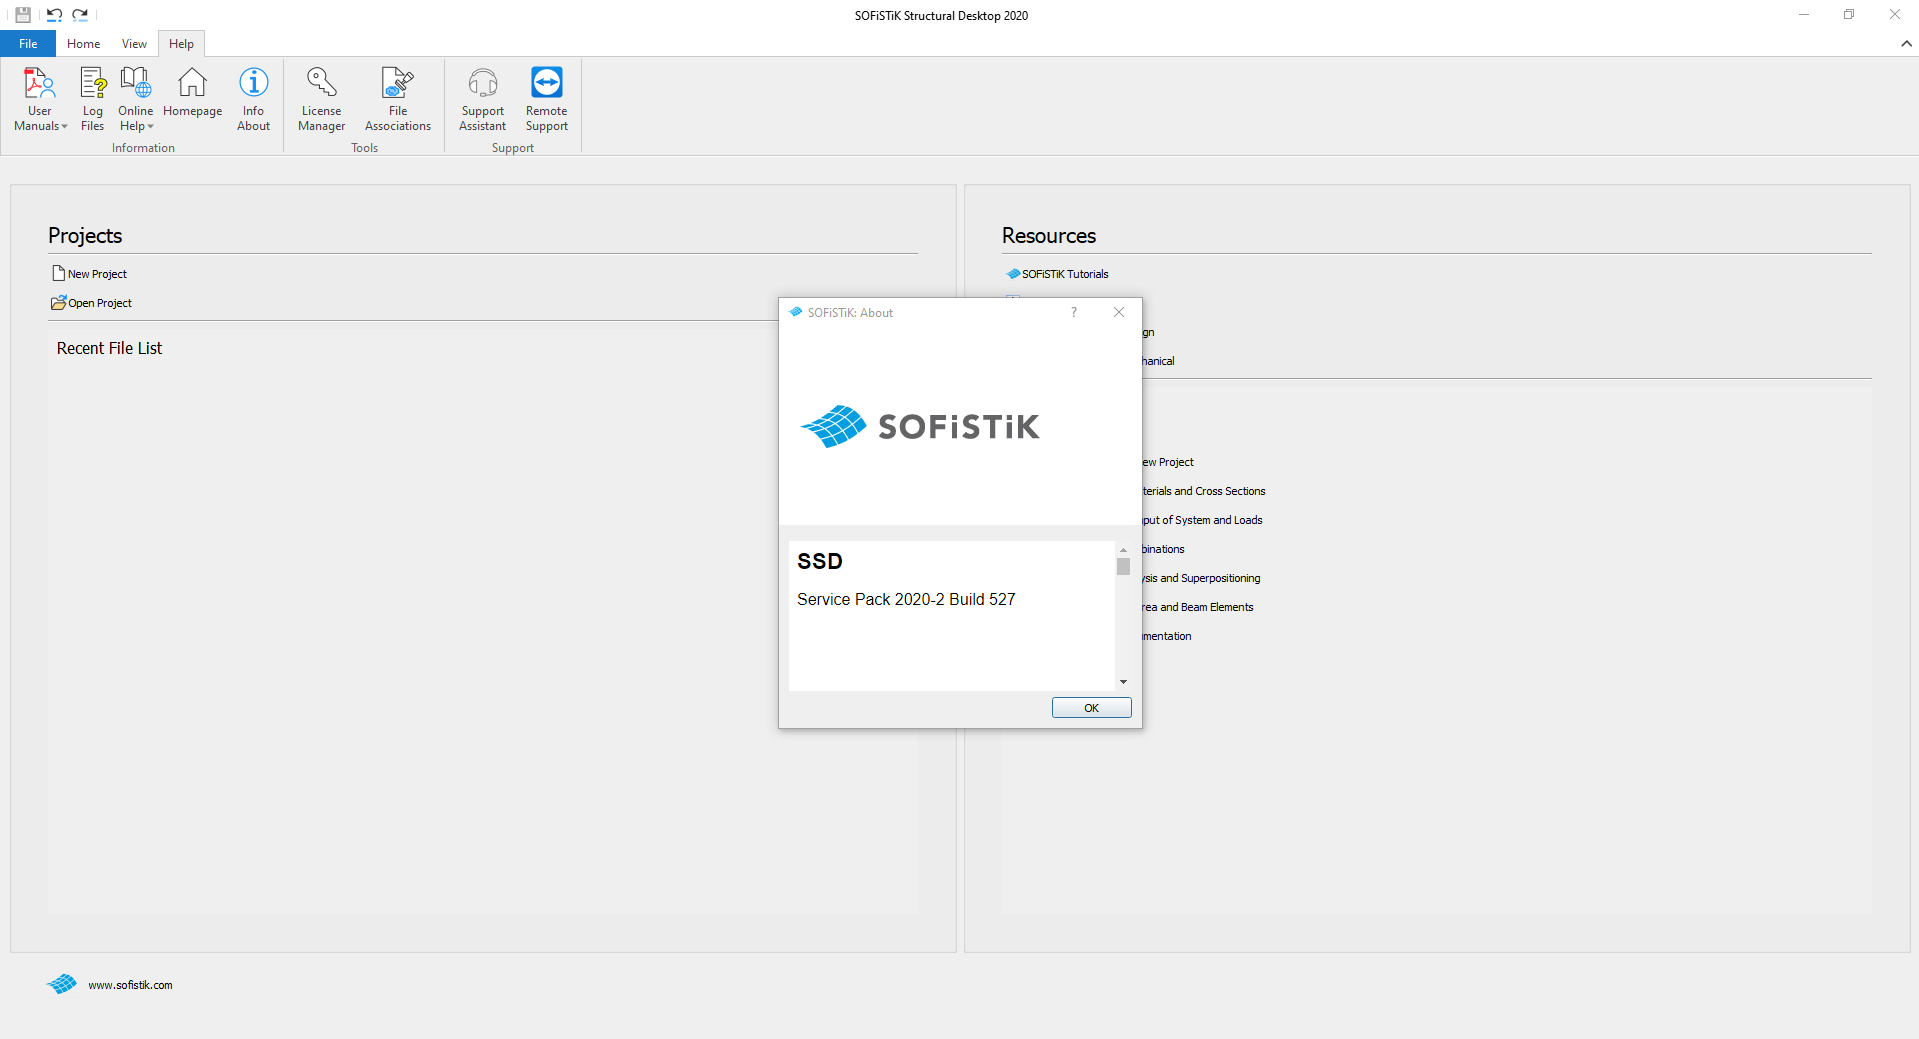Open the File menu tab
Image resolution: width=1919 pixels, height=1039 pixels.
click(x=28, y=44)
